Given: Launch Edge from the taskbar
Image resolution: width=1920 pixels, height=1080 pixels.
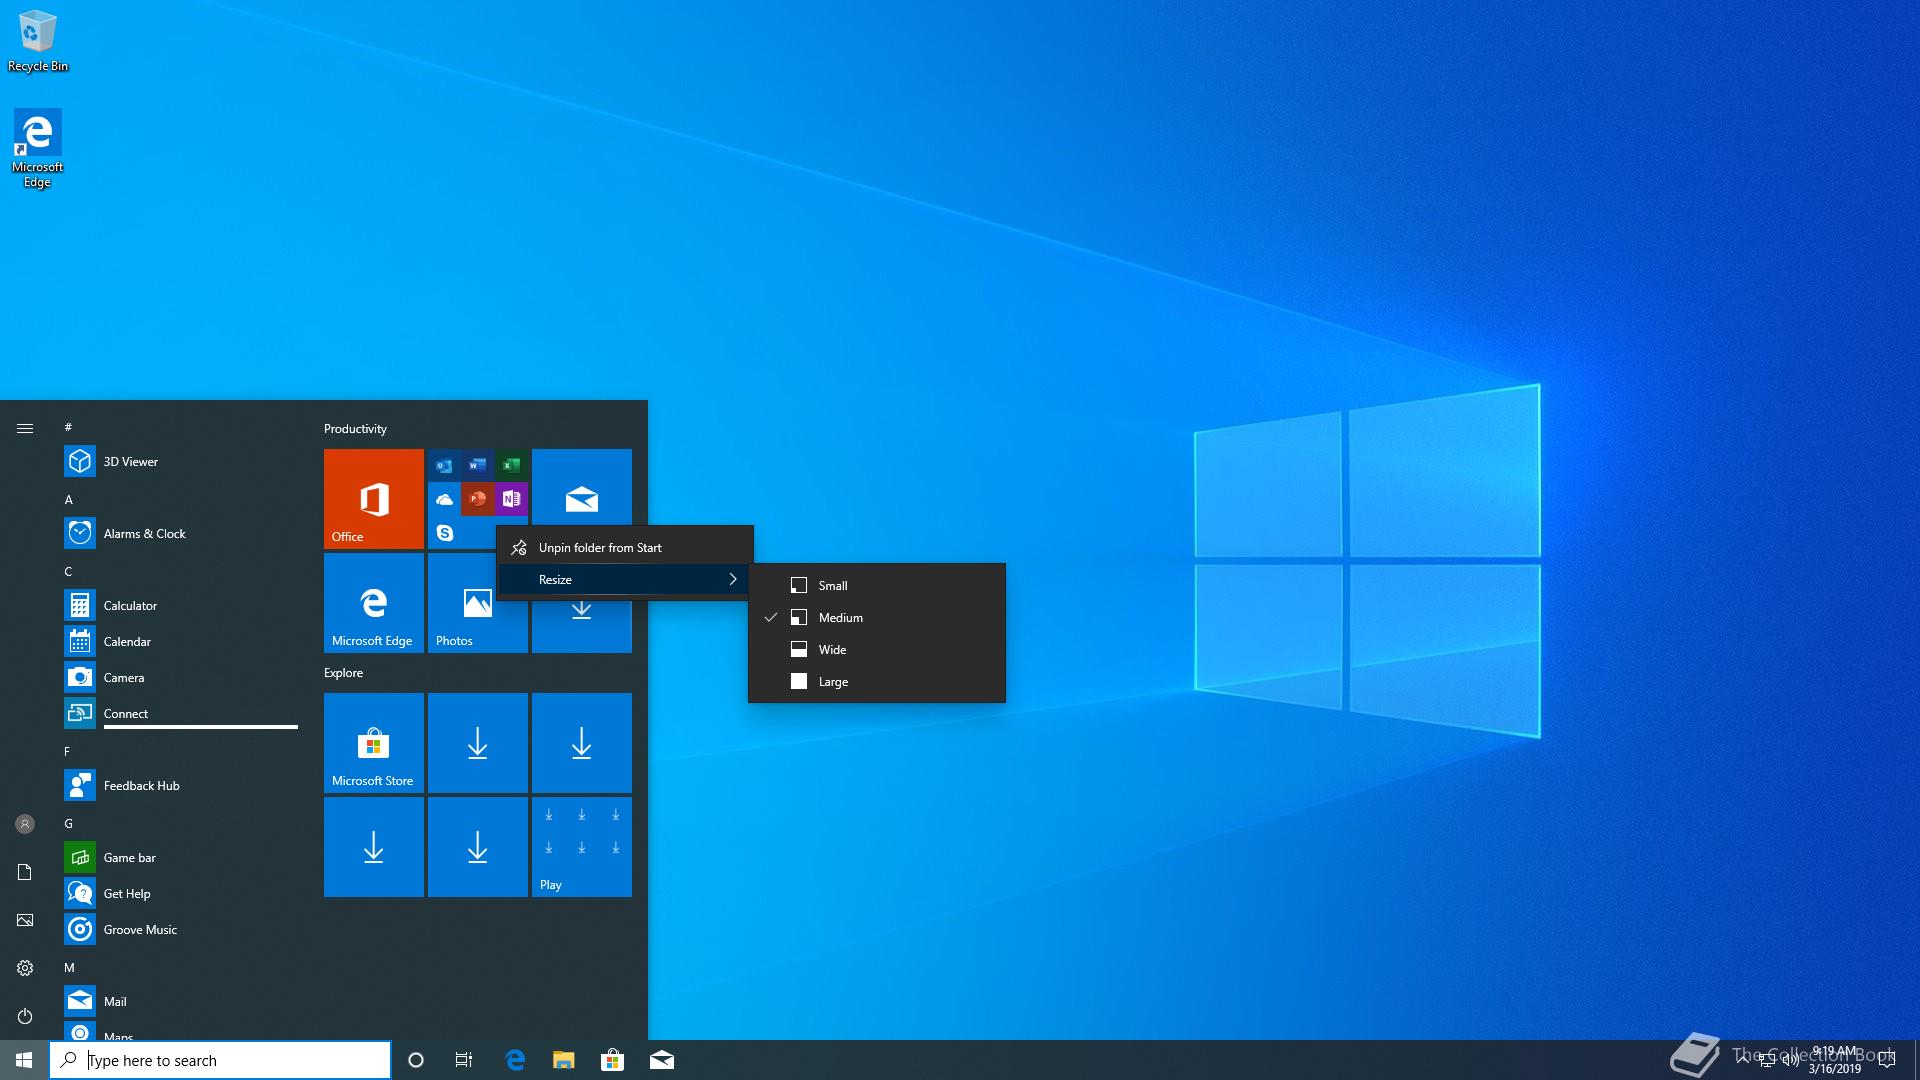Looking at the screenshot, I should (515, 1060).
